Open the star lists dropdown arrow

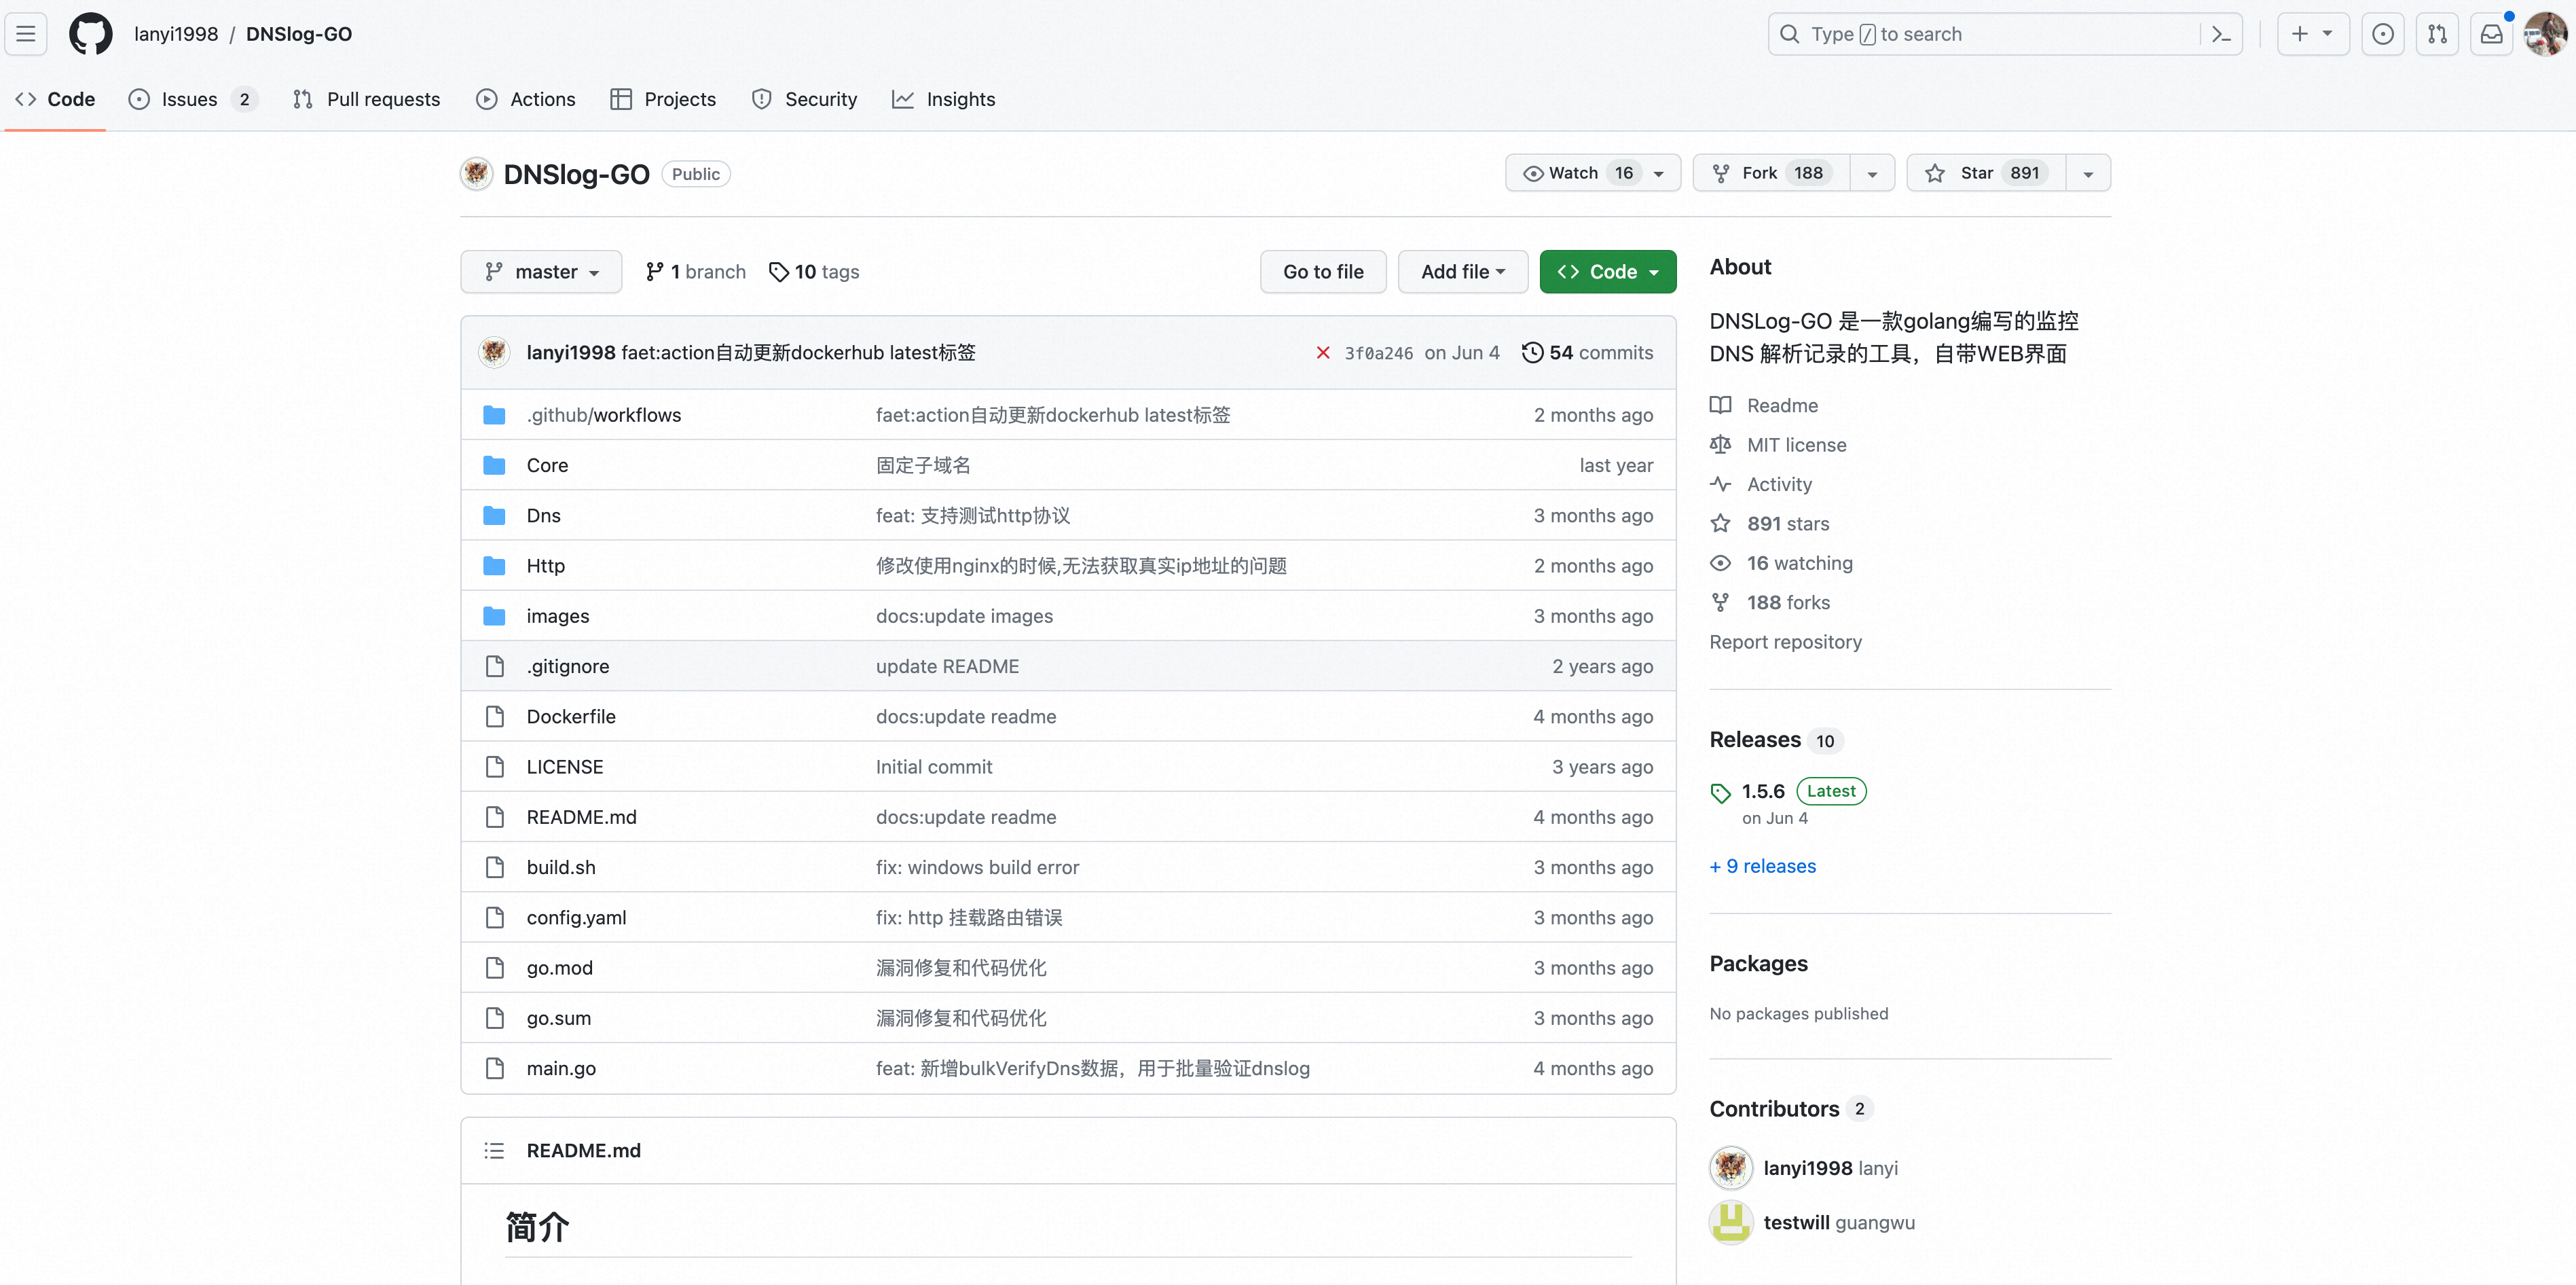(x=2088, y=173)
